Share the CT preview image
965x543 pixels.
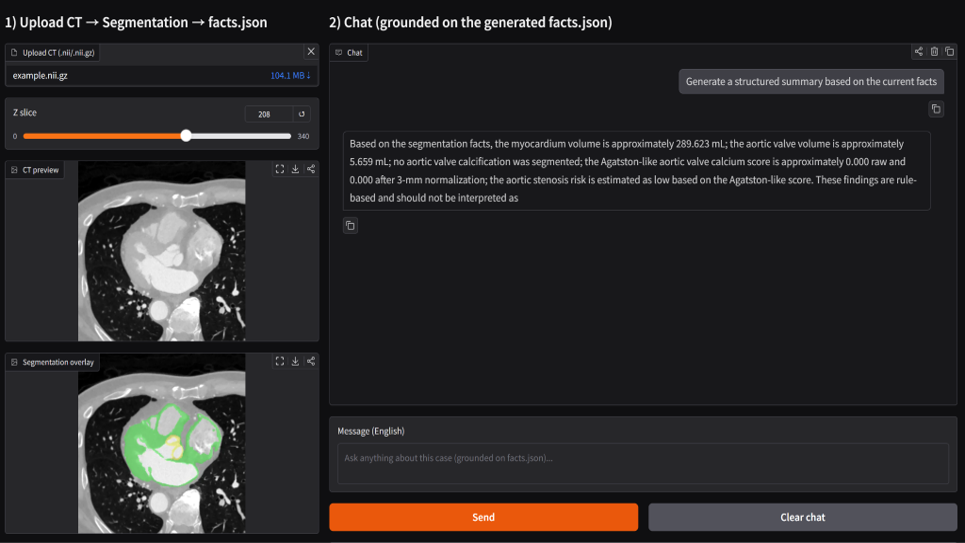coord(311,169)
